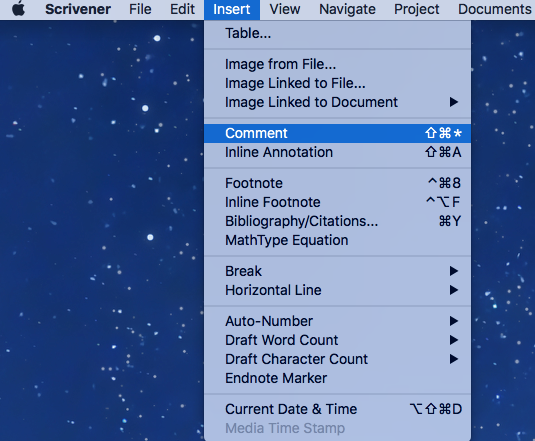Insert a MathType Equation
Screen dimensions: 535x441
tap(337, 240)
